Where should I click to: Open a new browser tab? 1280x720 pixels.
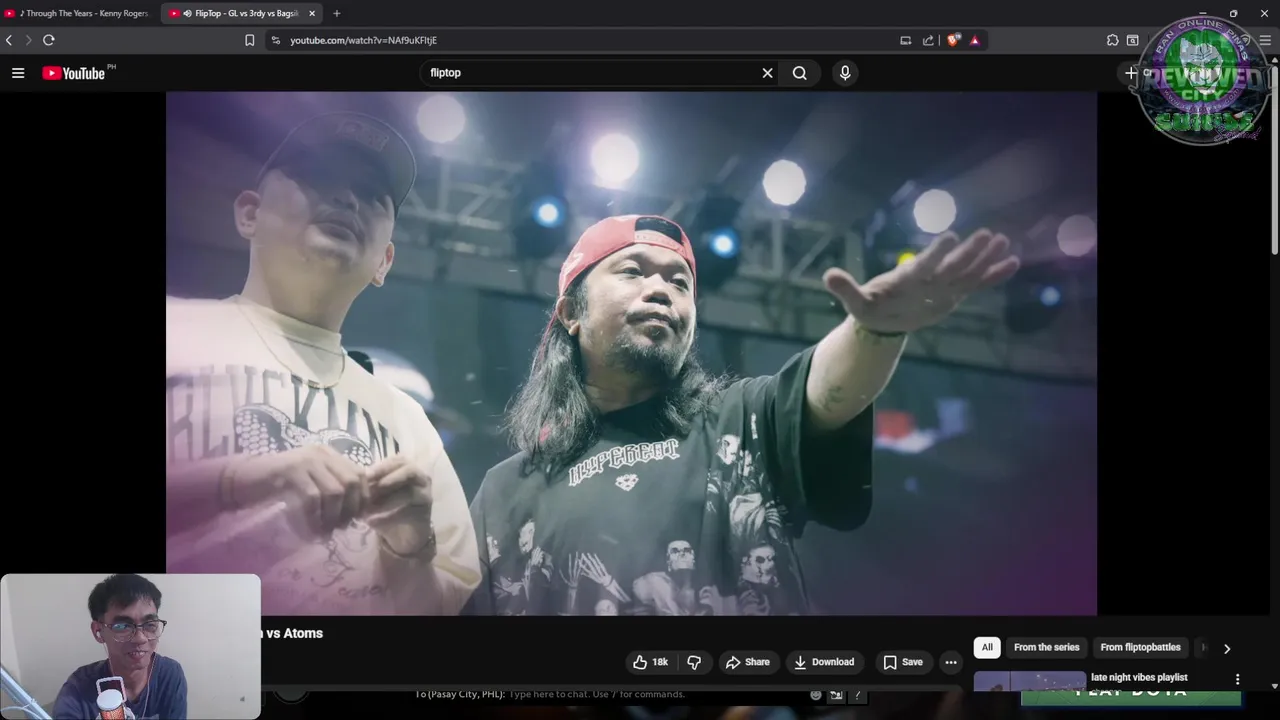[336, 13]
